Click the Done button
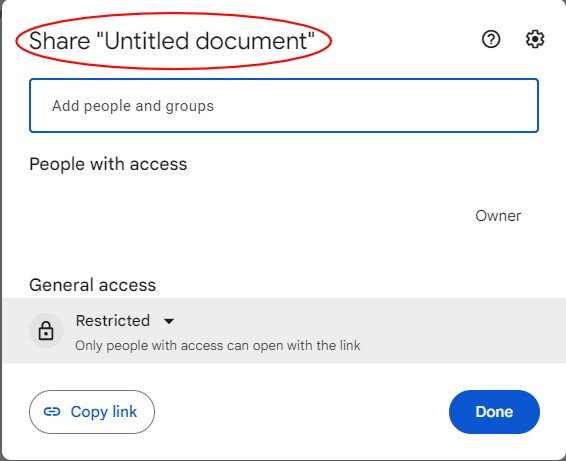This screenshot has height=461, width=566. 494,412
